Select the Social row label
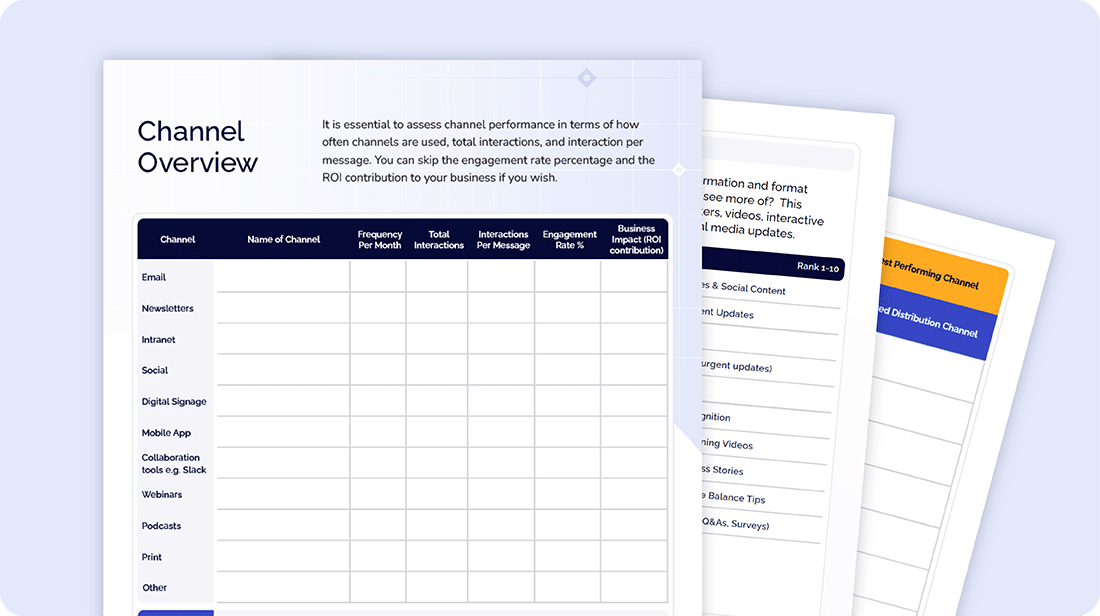The image size is (1100, 616). [x=155, y=370]
